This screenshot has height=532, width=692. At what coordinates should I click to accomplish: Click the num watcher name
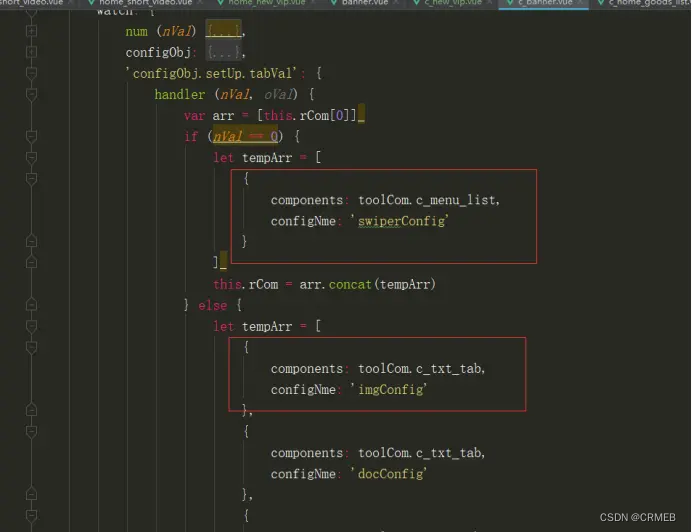[x=136, y=31]
